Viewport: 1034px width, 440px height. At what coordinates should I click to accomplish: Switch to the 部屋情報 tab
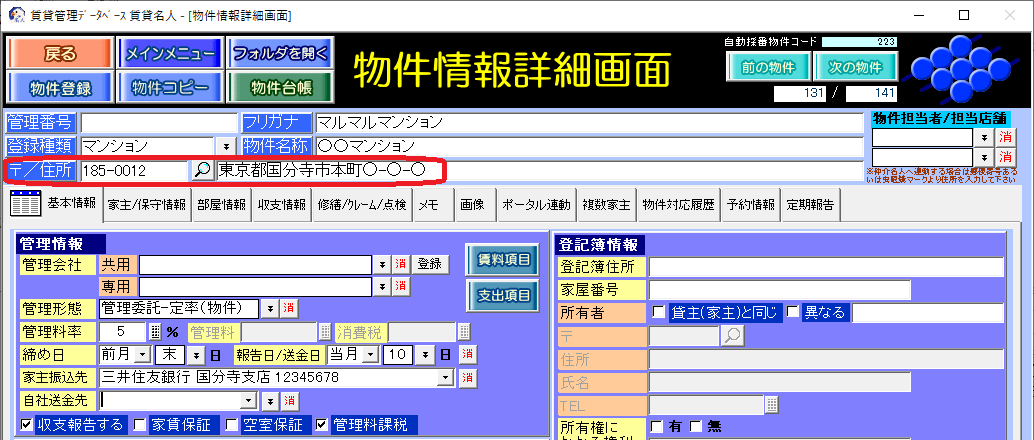(x=221, y=205)
